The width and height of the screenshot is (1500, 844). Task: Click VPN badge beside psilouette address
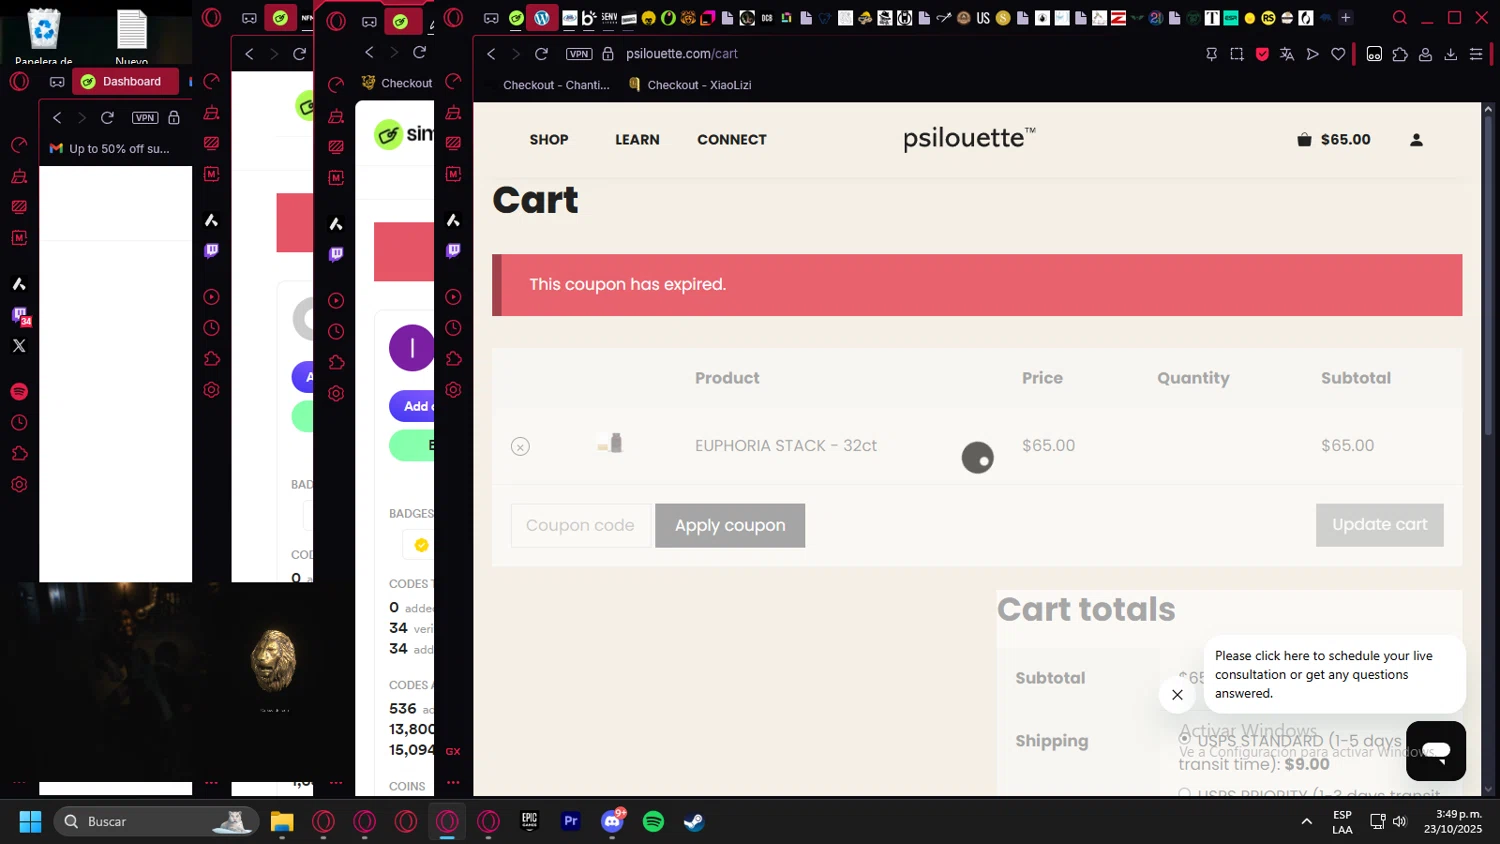pyautogui.click(x=579, y=54)
